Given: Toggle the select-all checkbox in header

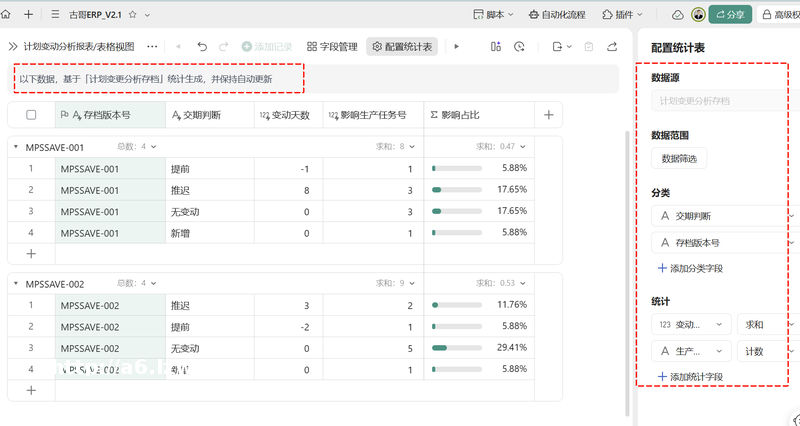Looking at the screenshot, I should pyautogui.click(x=31, y=115).
